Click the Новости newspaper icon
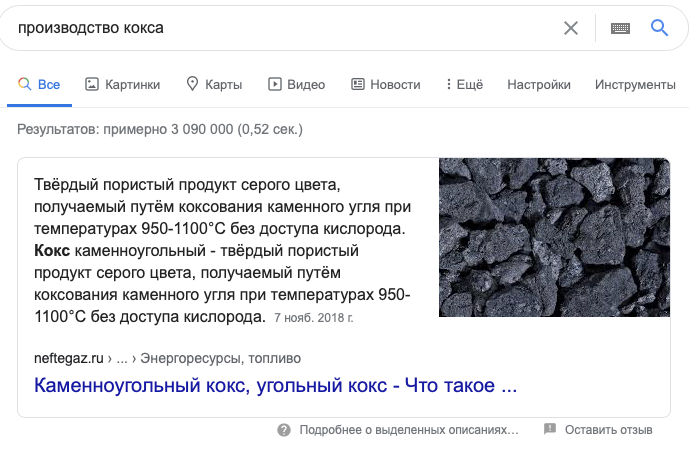 (358, 84)
